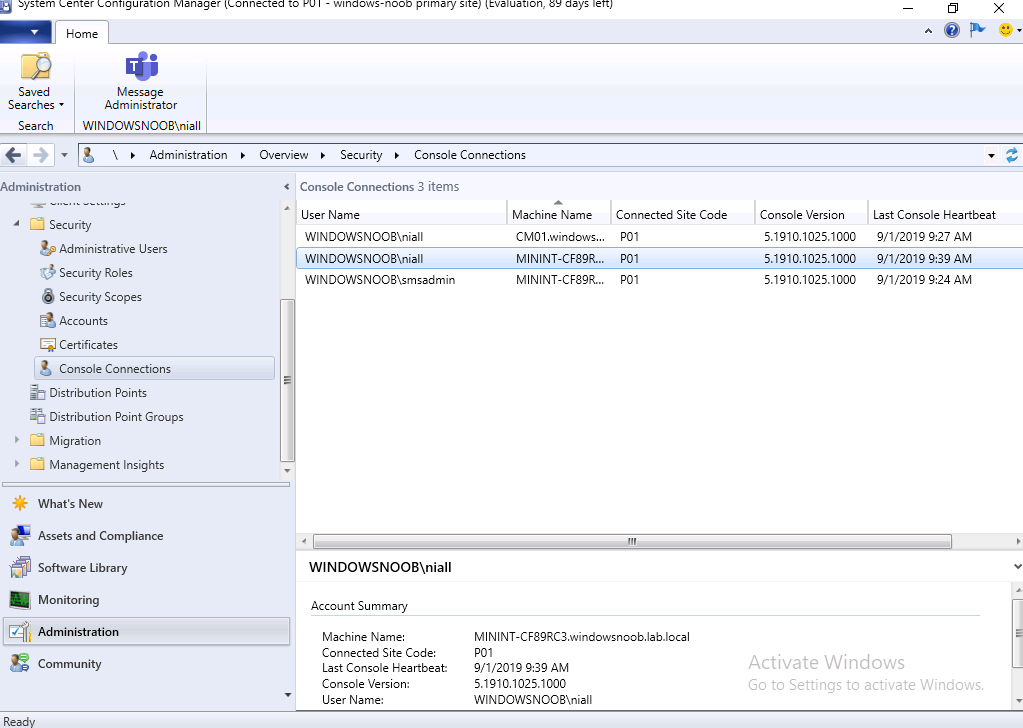
Task: Open the console help icon
Action: [x=952, y=30]
